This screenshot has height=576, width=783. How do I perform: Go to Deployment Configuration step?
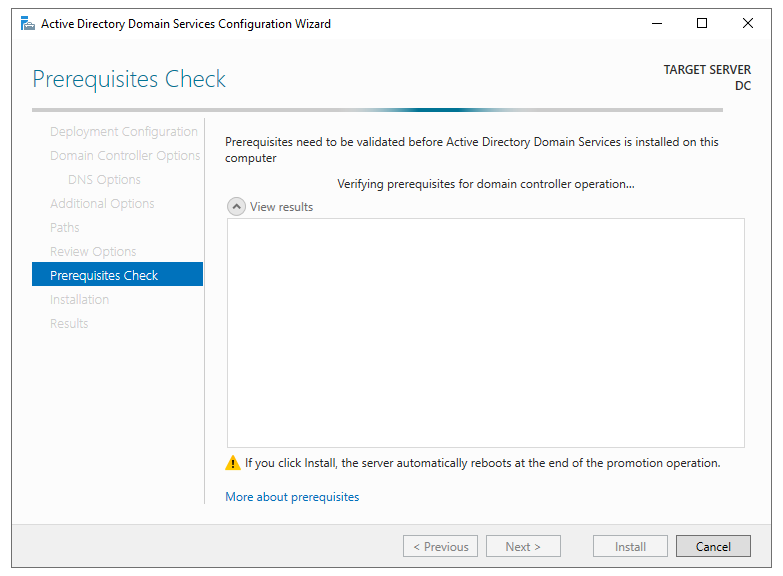[123, 131]
